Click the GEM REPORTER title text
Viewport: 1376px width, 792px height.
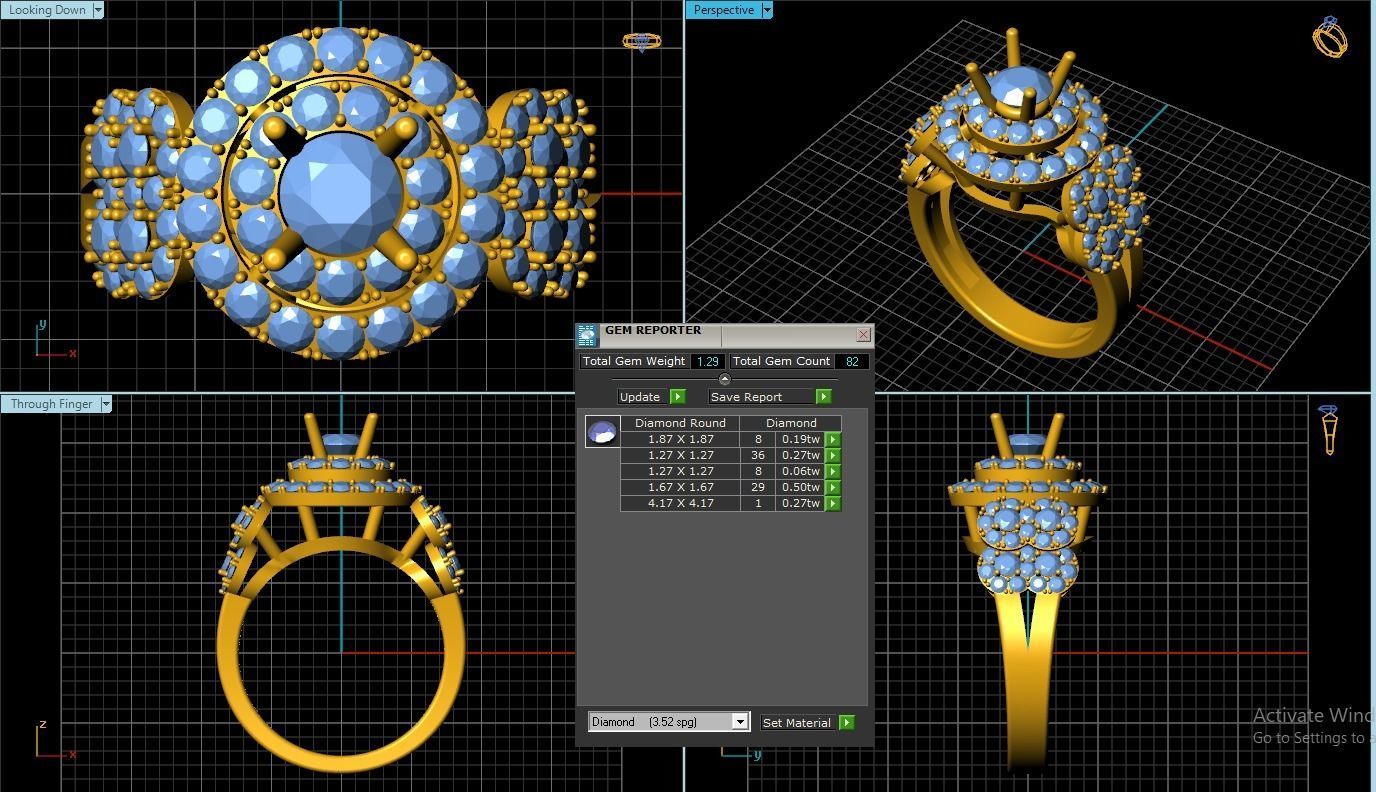(x=652, y=331)
